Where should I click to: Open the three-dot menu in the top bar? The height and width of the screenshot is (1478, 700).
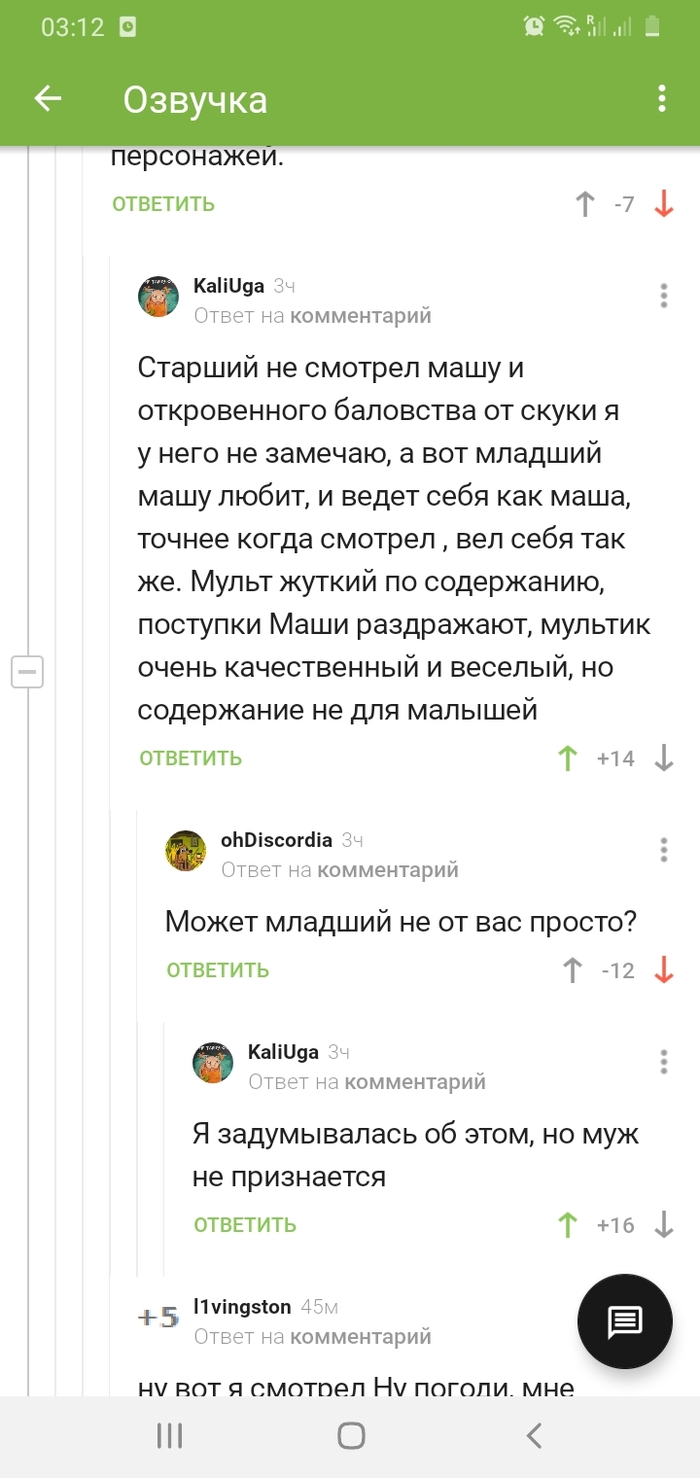660,99
